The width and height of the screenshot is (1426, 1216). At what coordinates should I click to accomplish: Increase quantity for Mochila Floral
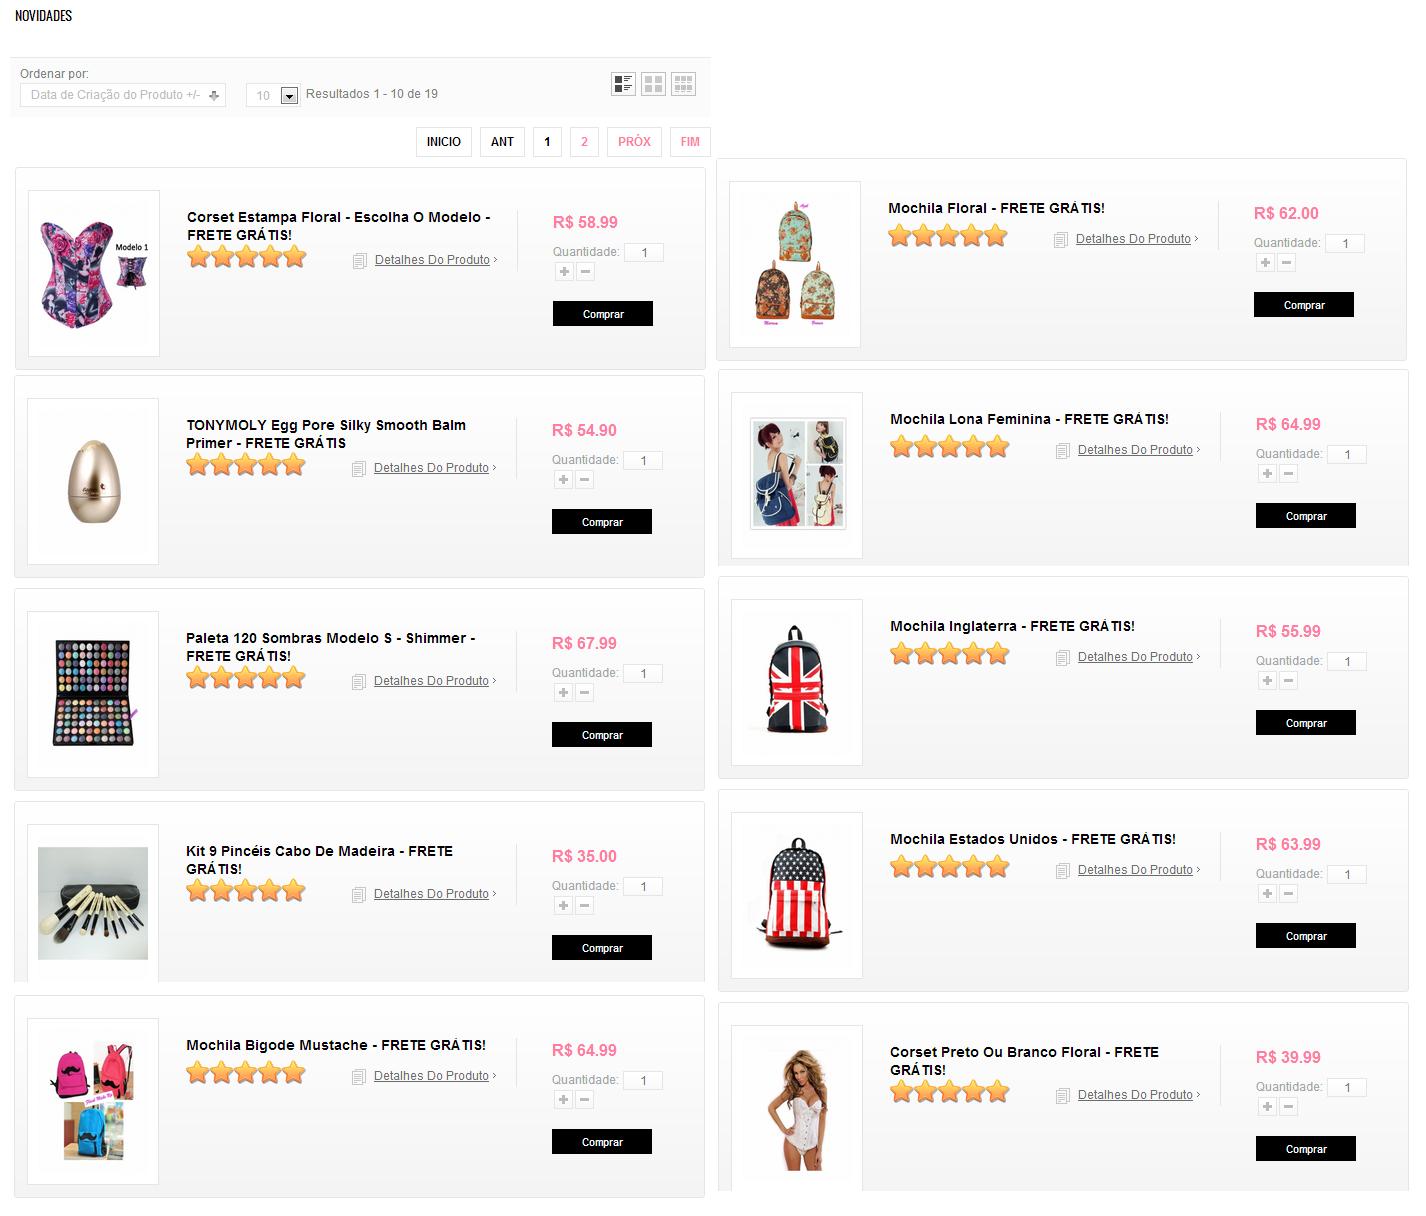pos(1265,263)
